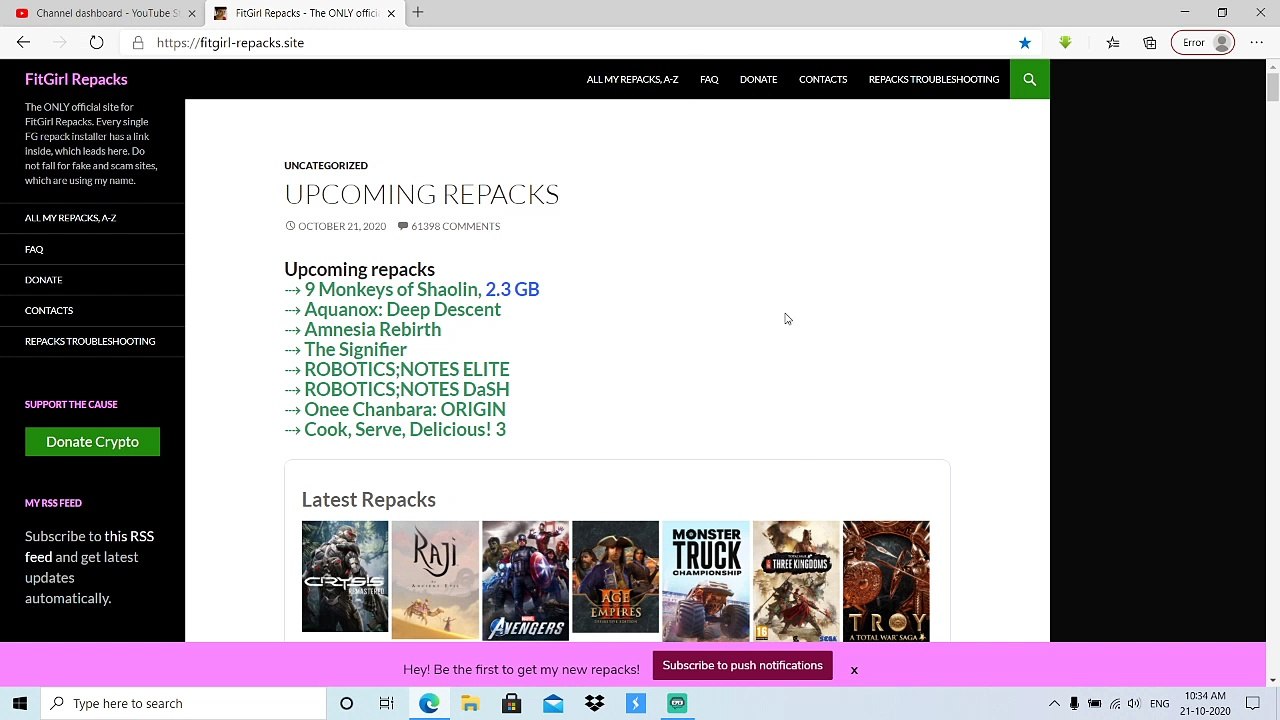Open the 61398 Comments link
The image size is (1280, 720).
click(x=455, y=226)
